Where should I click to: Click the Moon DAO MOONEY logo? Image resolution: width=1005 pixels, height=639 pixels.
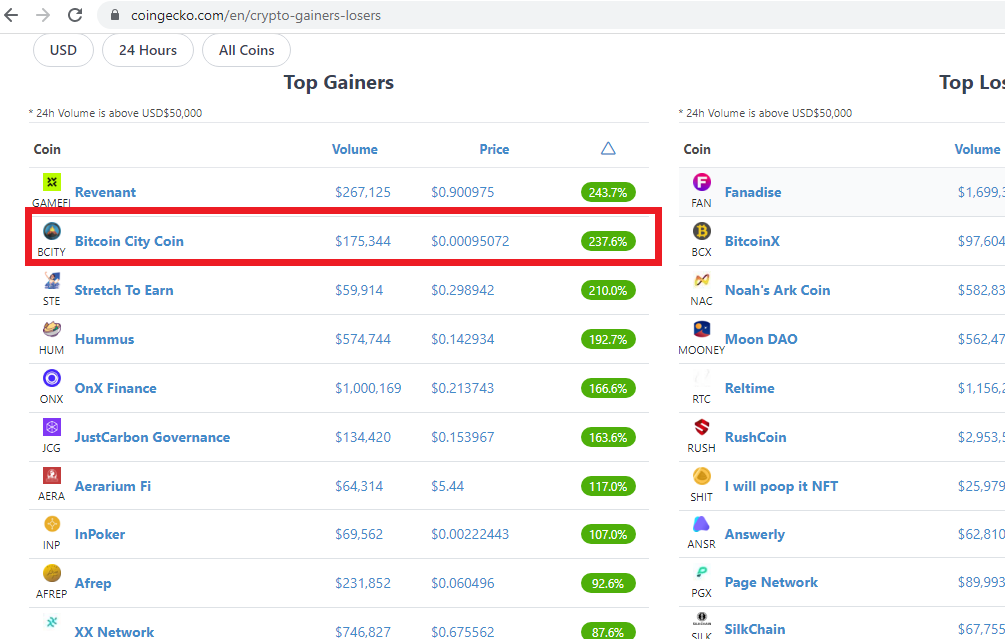pos(702,329)
